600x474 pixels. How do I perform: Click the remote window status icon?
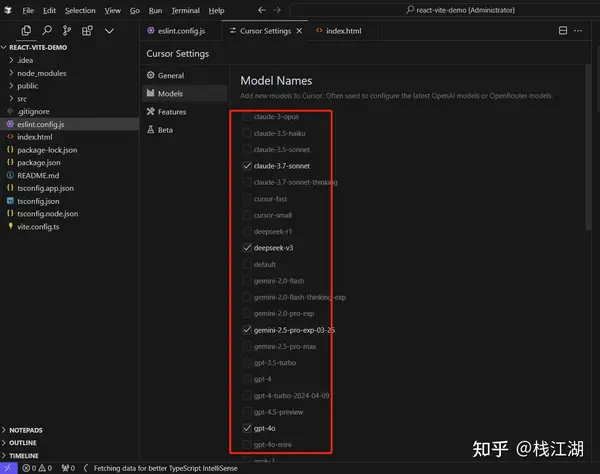tap(9, 467)
